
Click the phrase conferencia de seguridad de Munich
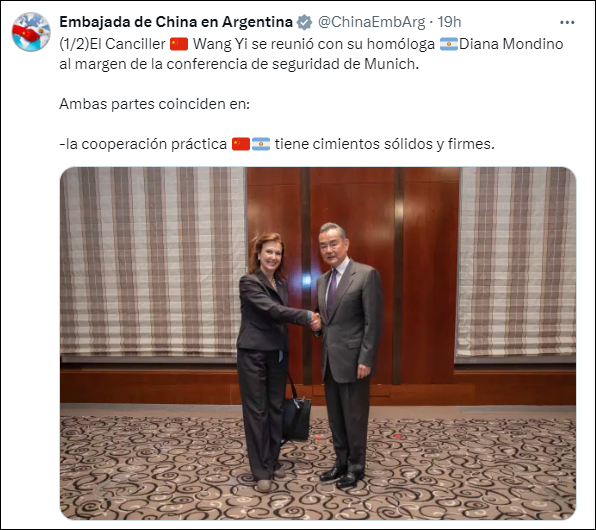[x=292, y=64]
